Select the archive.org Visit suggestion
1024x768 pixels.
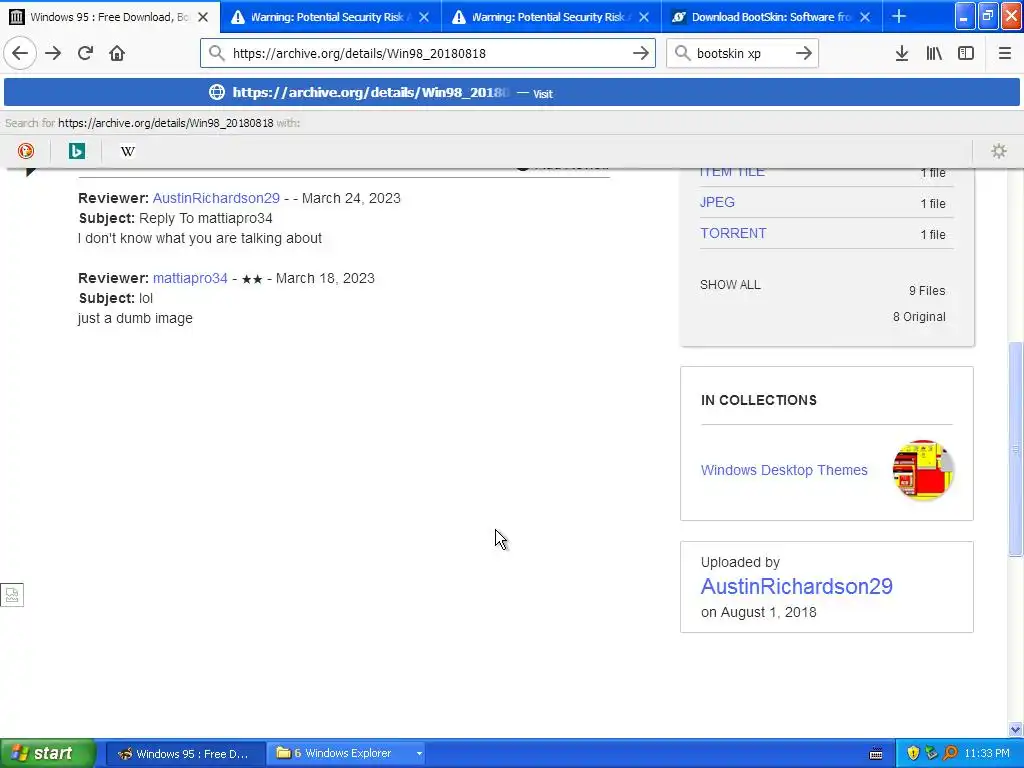(511, 92)
